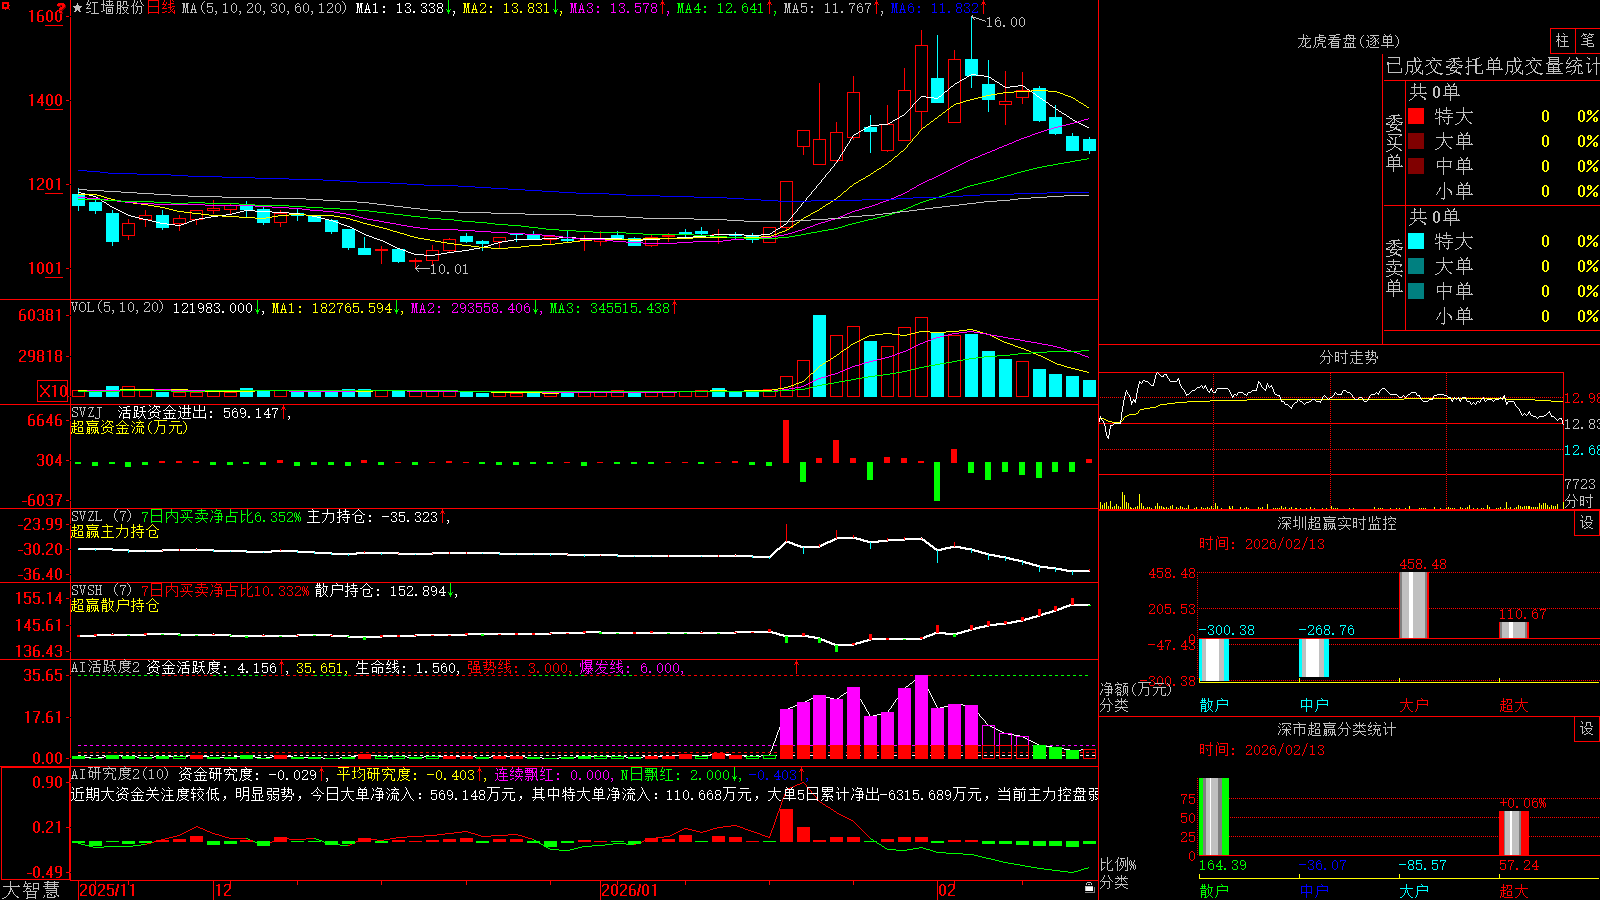Click the 16.00 high price annotation

coord(1005,22)
